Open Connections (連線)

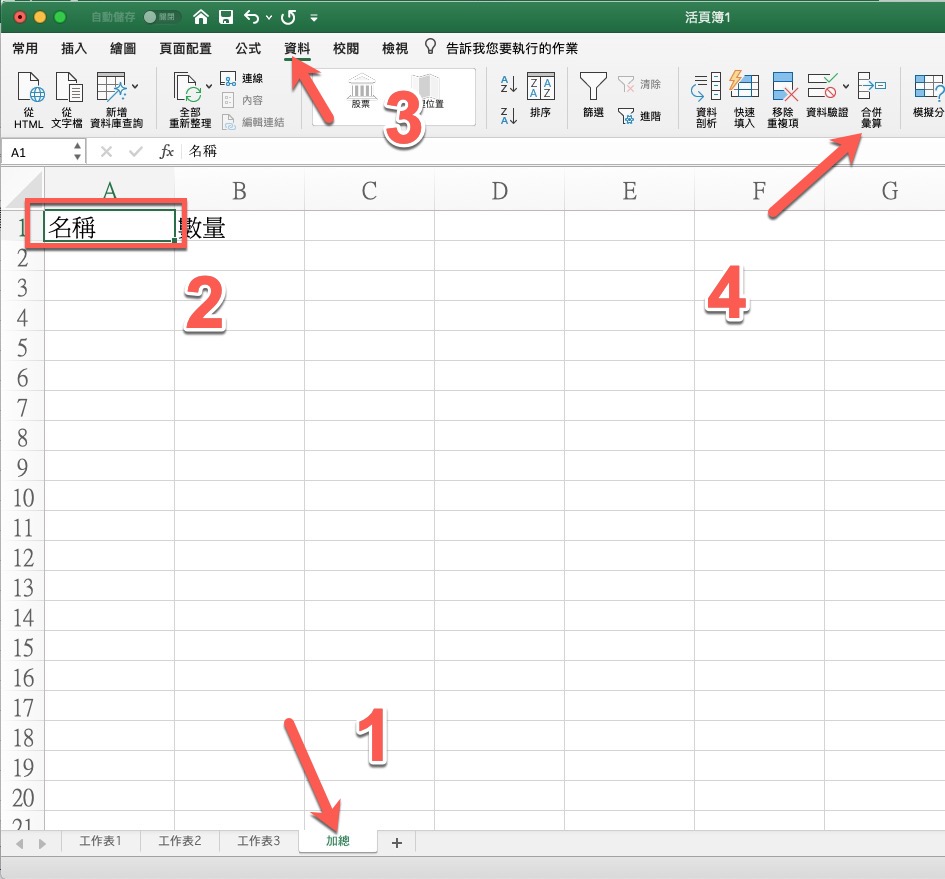point(242,78)
